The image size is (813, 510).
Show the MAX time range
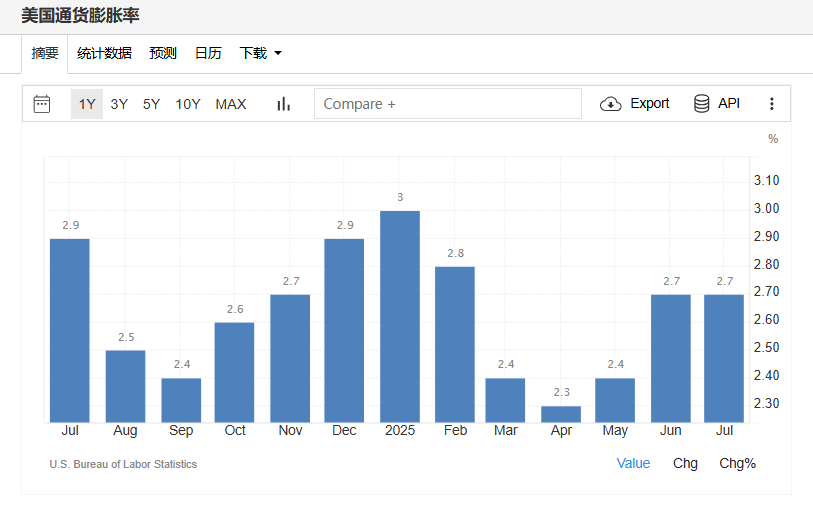[231, 104]
